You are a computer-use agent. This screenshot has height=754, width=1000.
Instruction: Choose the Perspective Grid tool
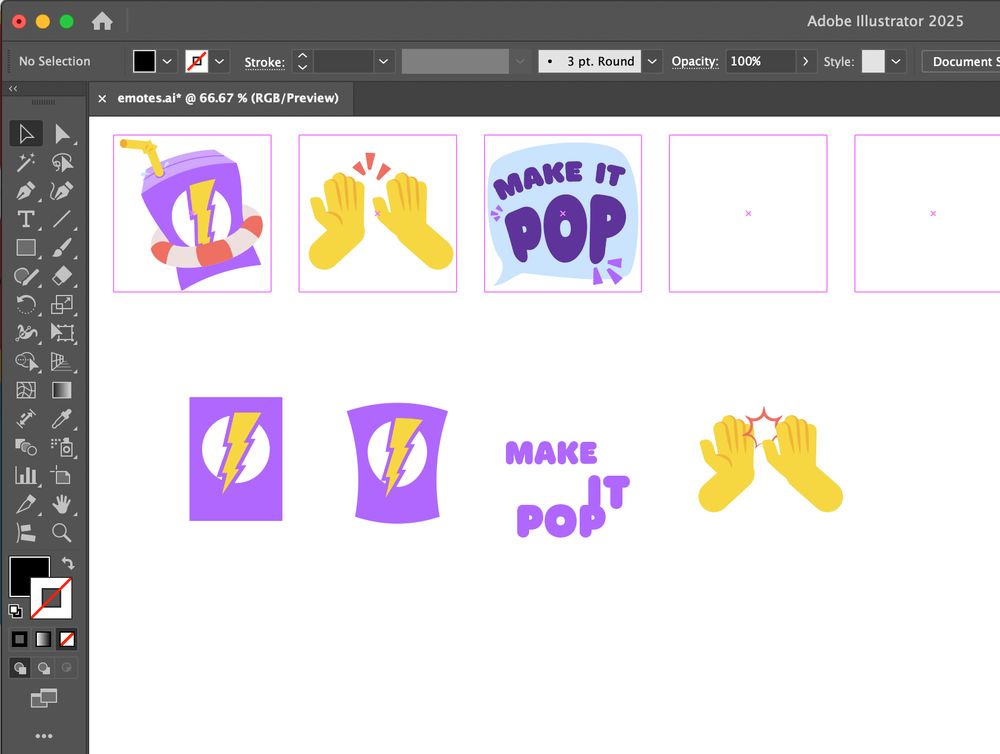pyautogui.click(x=62, y=361)
